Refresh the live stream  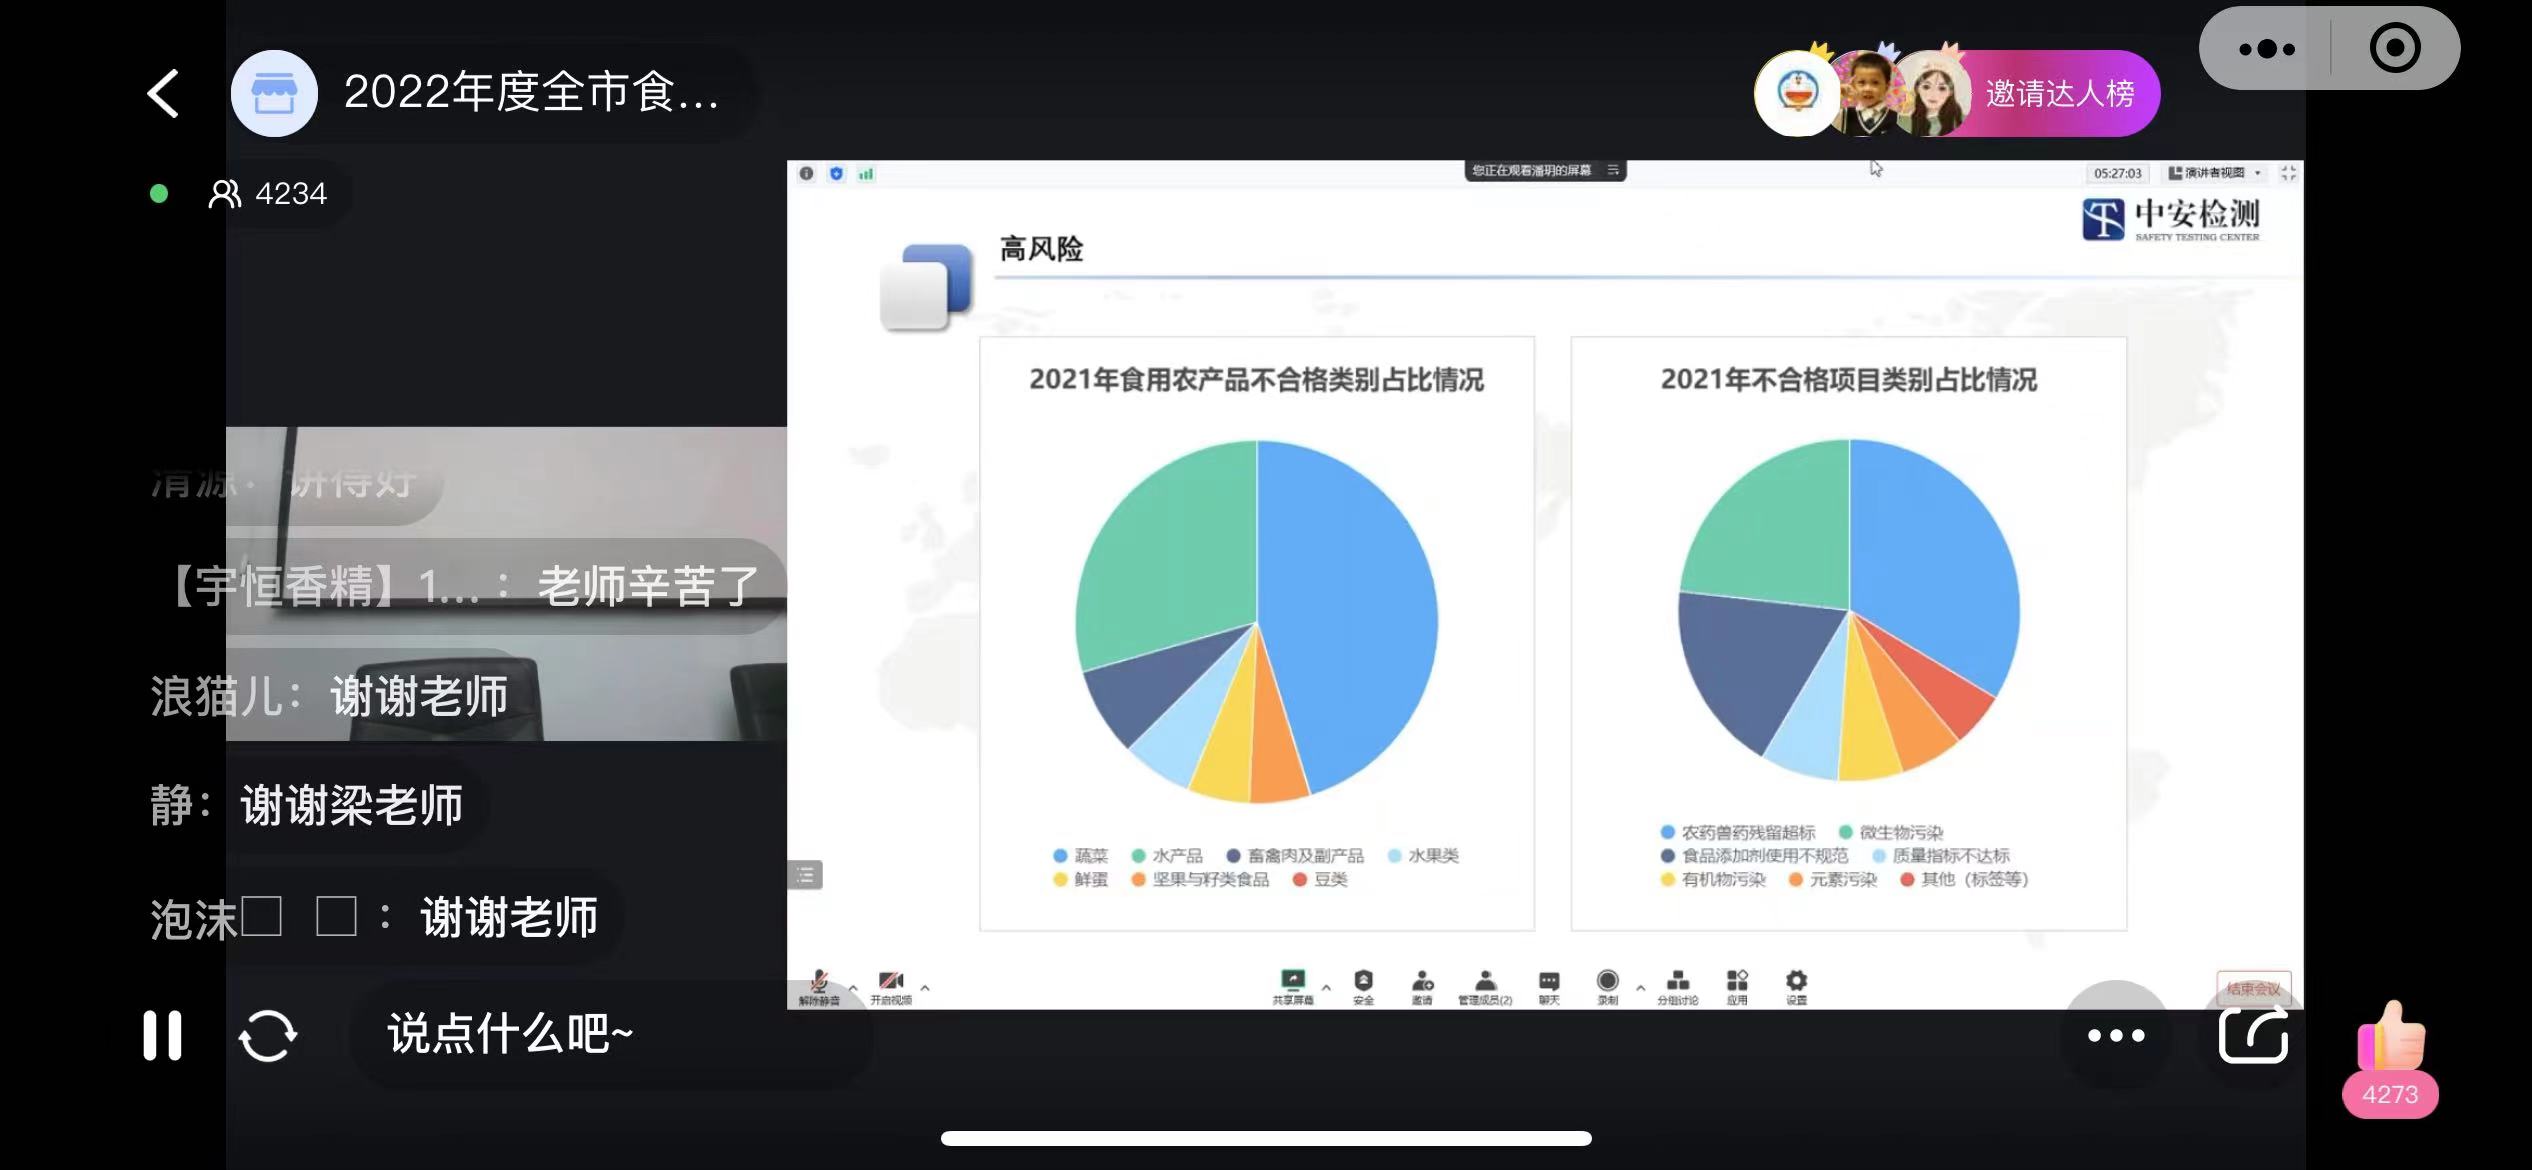(x=268, y=1035)
